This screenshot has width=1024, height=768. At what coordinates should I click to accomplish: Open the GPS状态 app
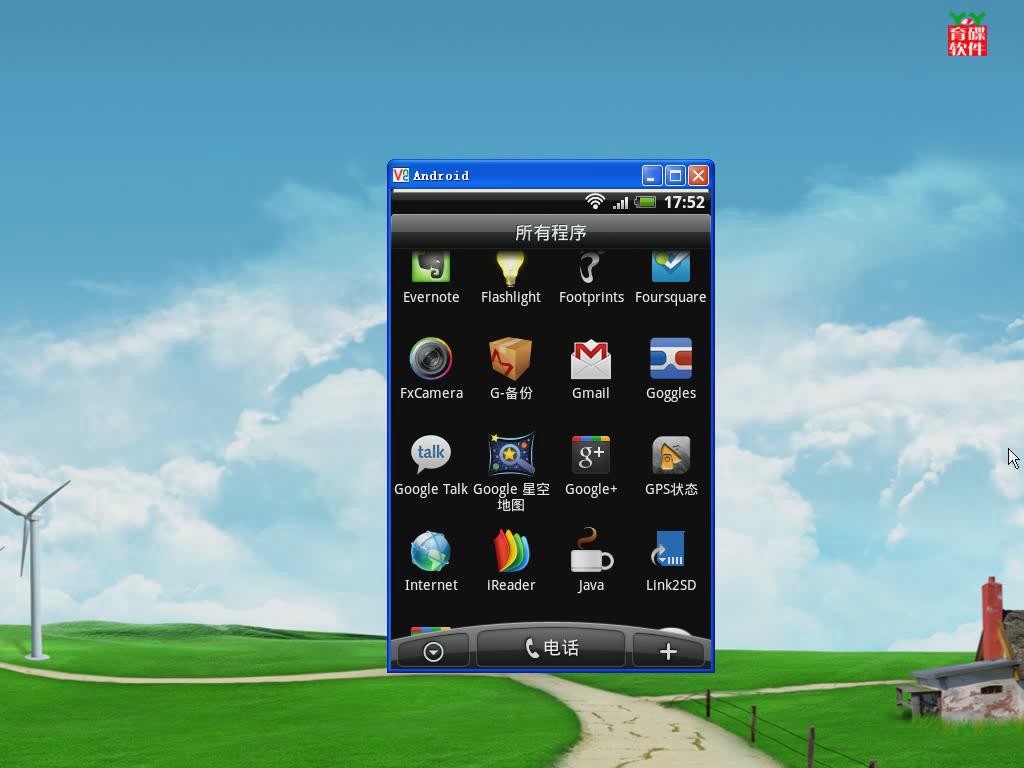pos(671,465)
